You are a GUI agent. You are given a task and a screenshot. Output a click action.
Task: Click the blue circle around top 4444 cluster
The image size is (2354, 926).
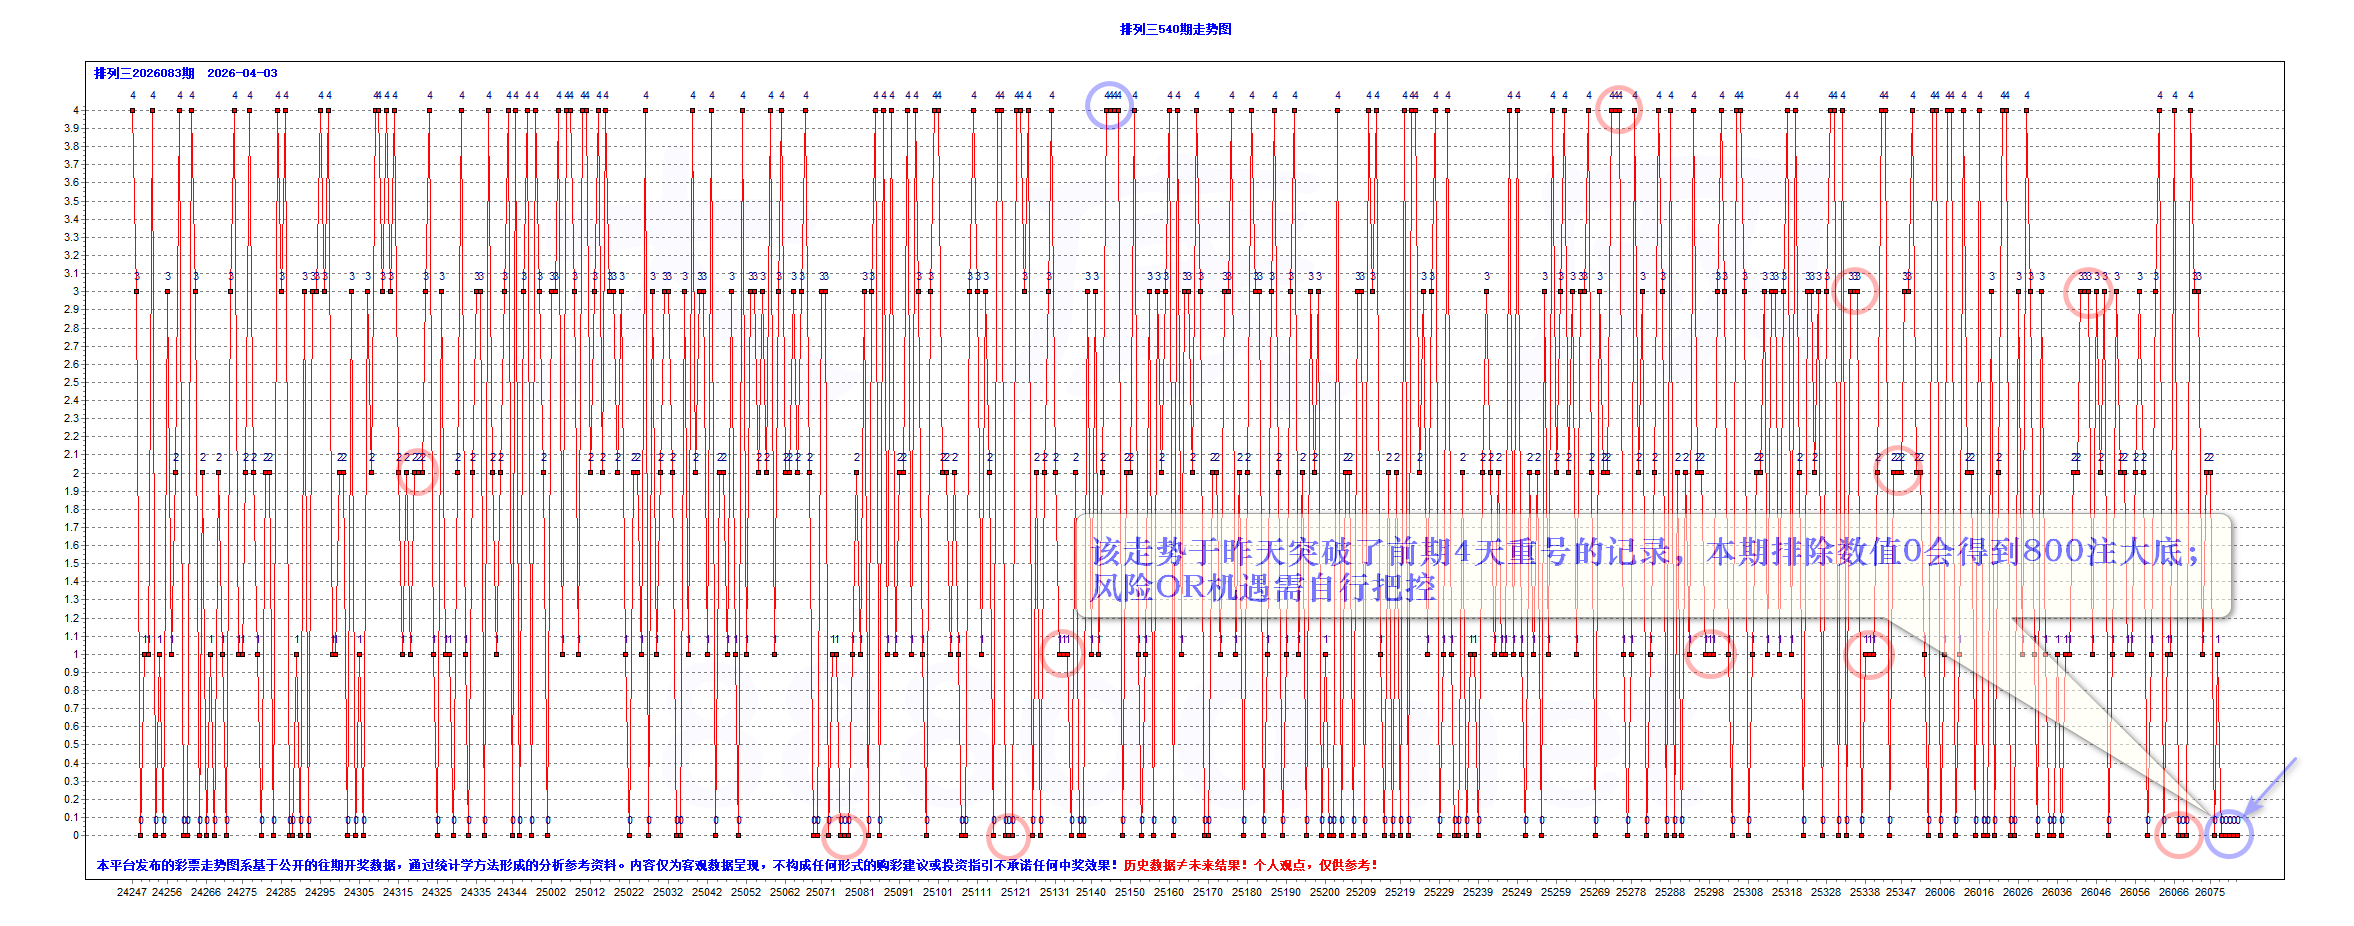(x=1110, y=105)
